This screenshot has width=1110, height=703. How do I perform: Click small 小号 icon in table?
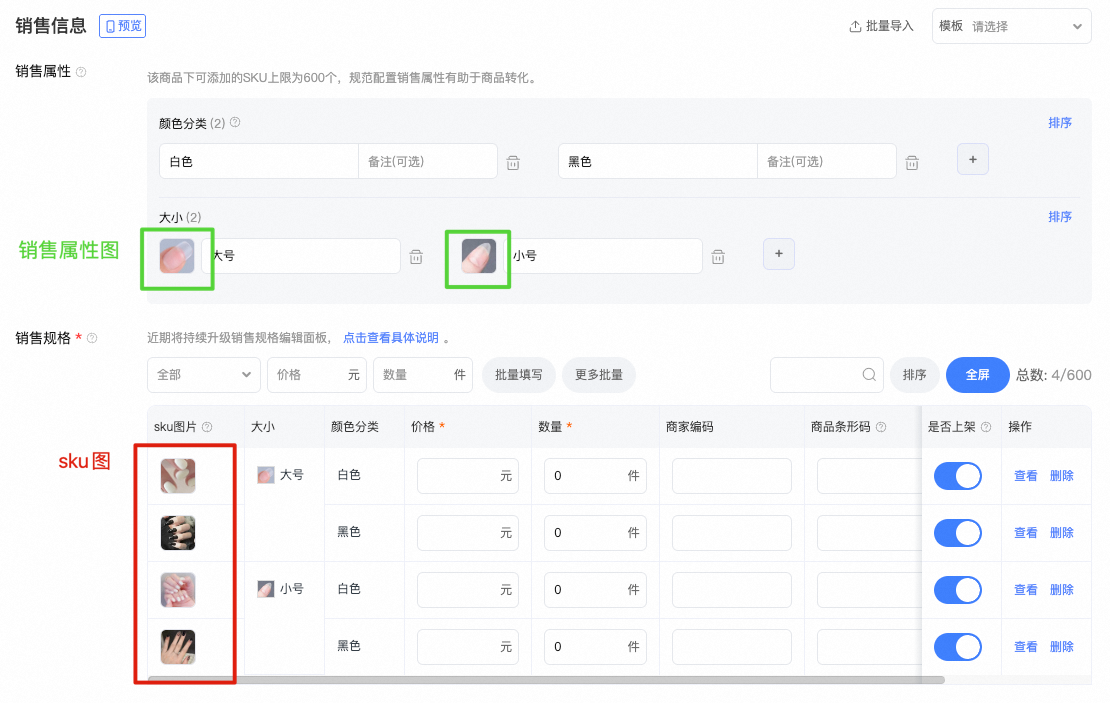[265, 589]
